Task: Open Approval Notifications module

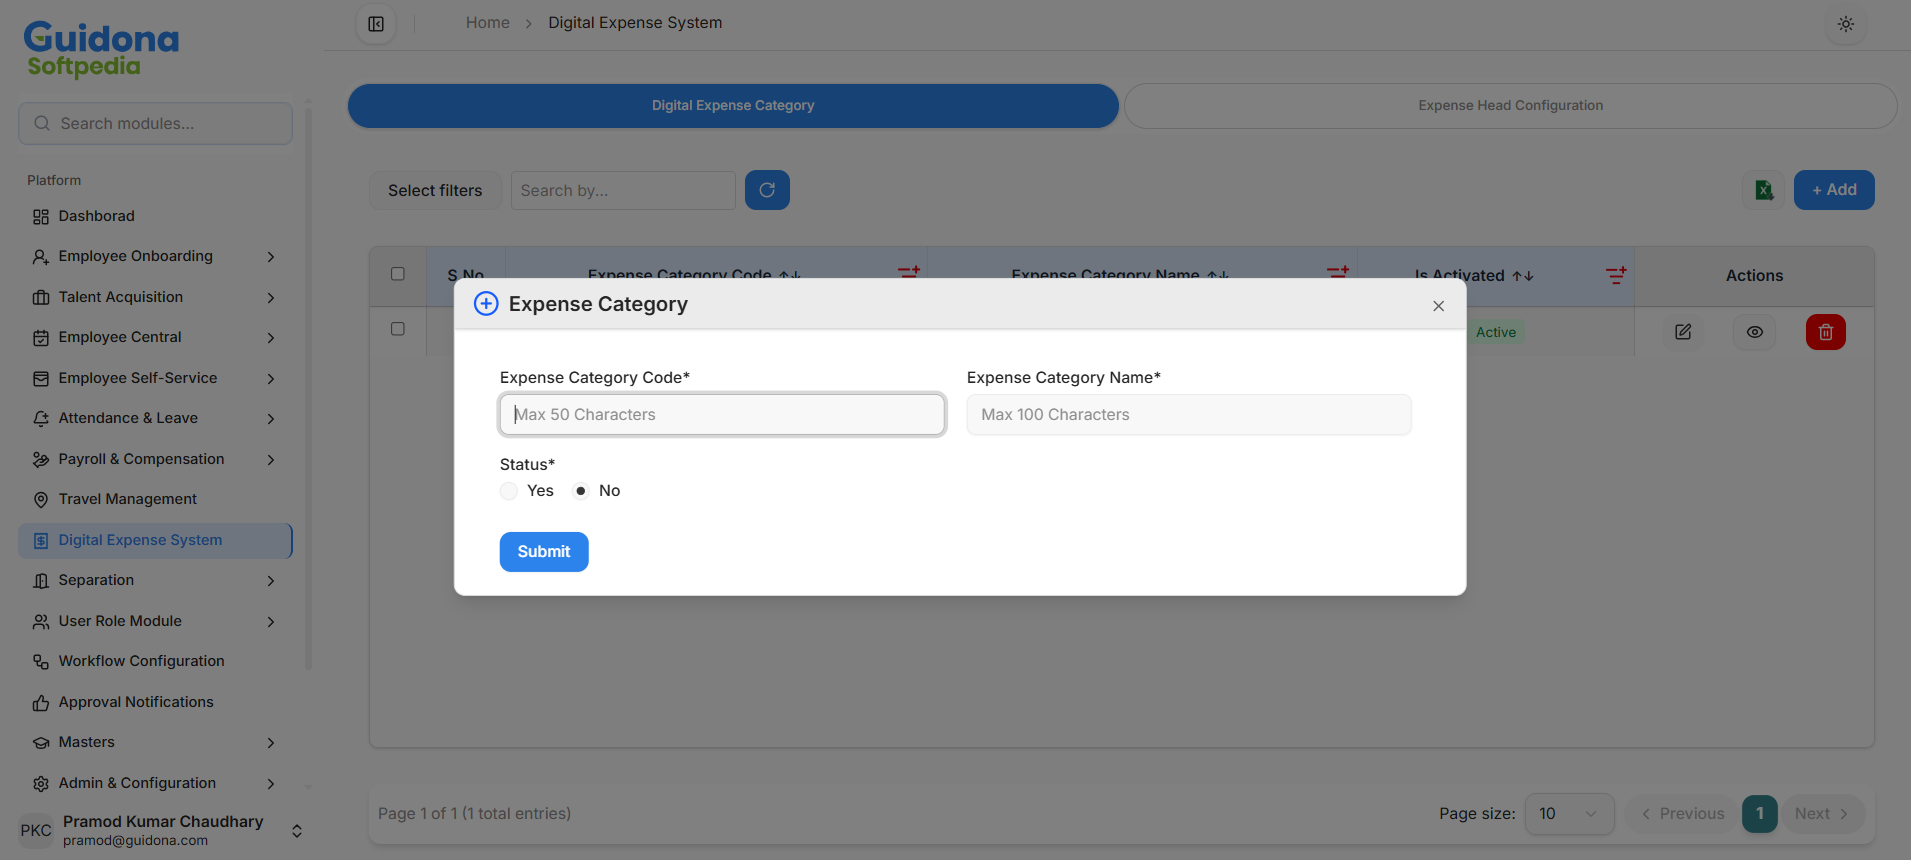Action: tap(155, 702)
